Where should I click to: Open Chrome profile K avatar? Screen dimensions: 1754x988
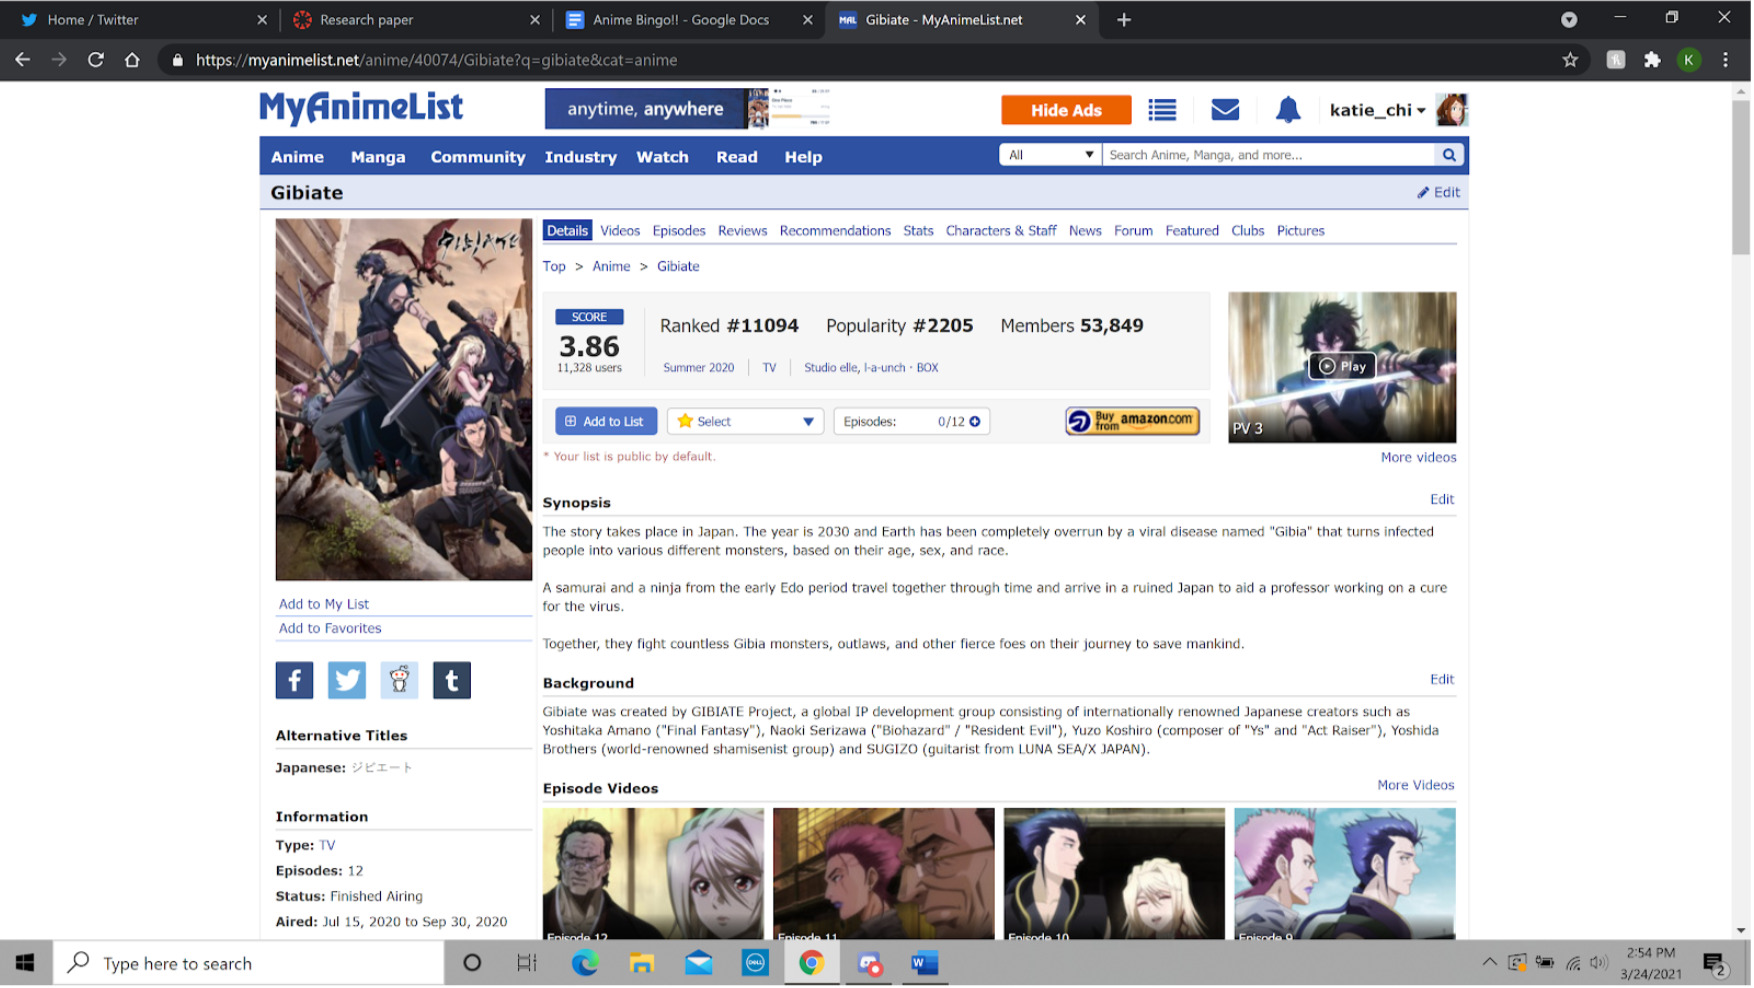click(x=1691, y=60)
